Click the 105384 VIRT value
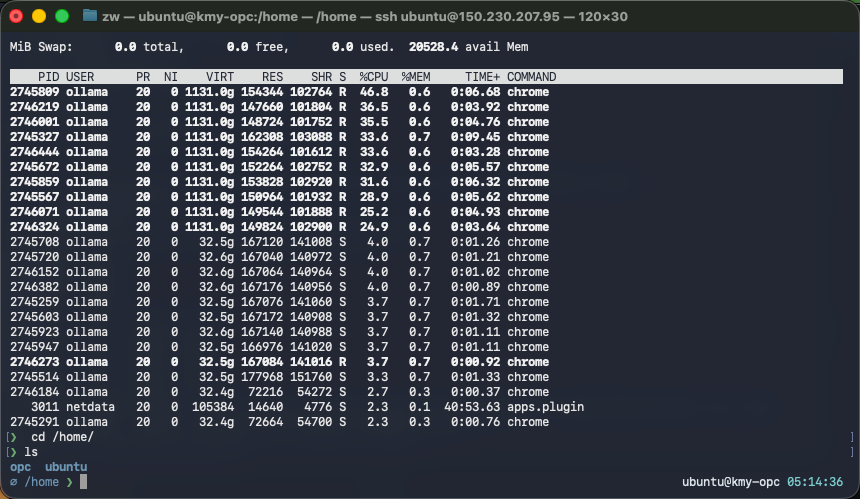 [213, 407]
